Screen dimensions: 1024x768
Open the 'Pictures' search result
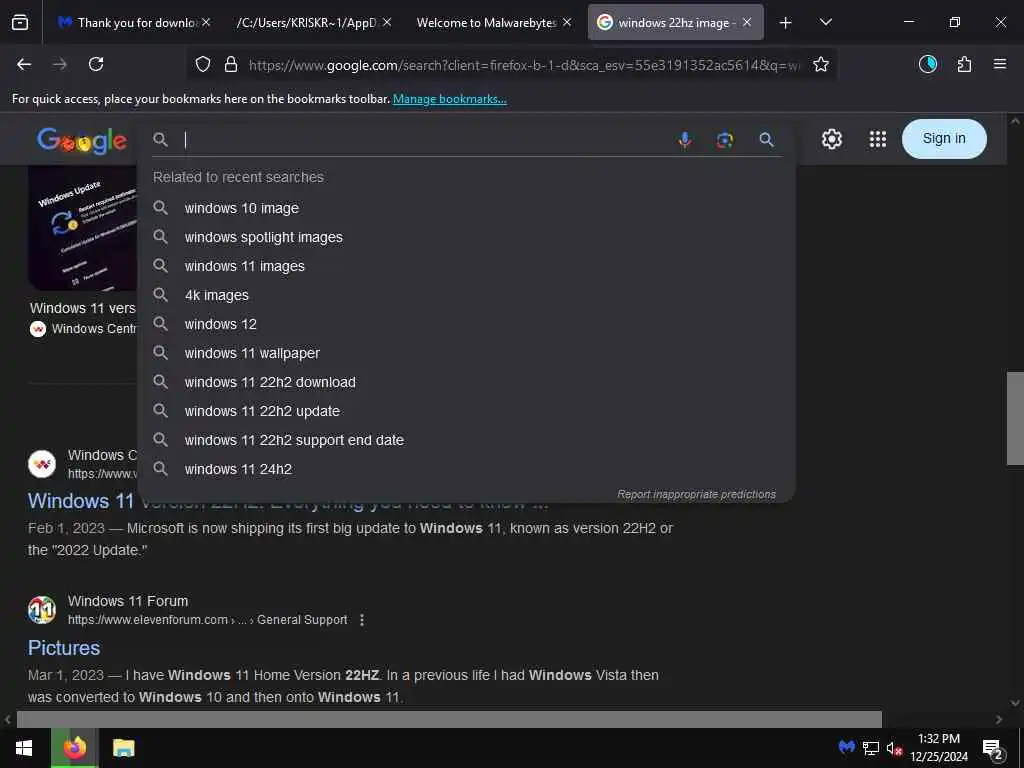tap(64, 648)
